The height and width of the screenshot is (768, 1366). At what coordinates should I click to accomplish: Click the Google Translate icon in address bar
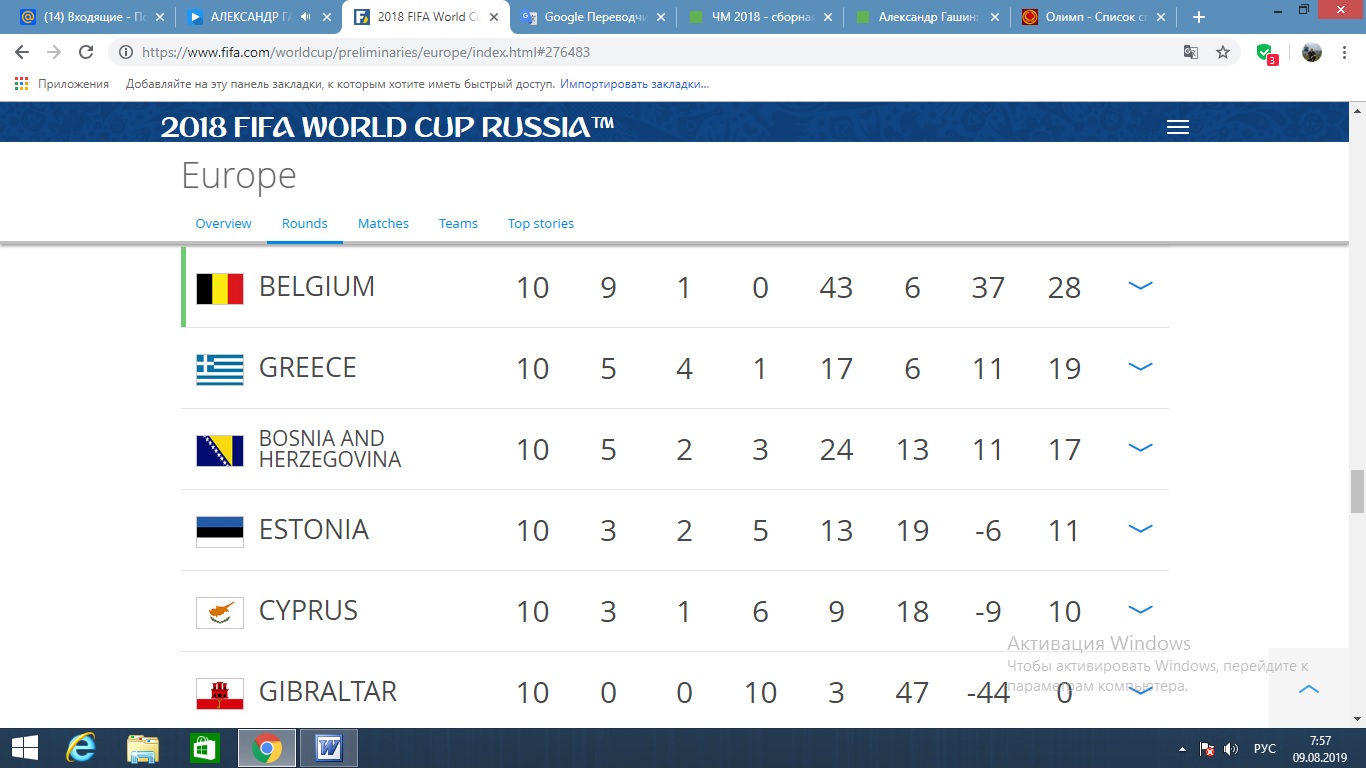1191,53
